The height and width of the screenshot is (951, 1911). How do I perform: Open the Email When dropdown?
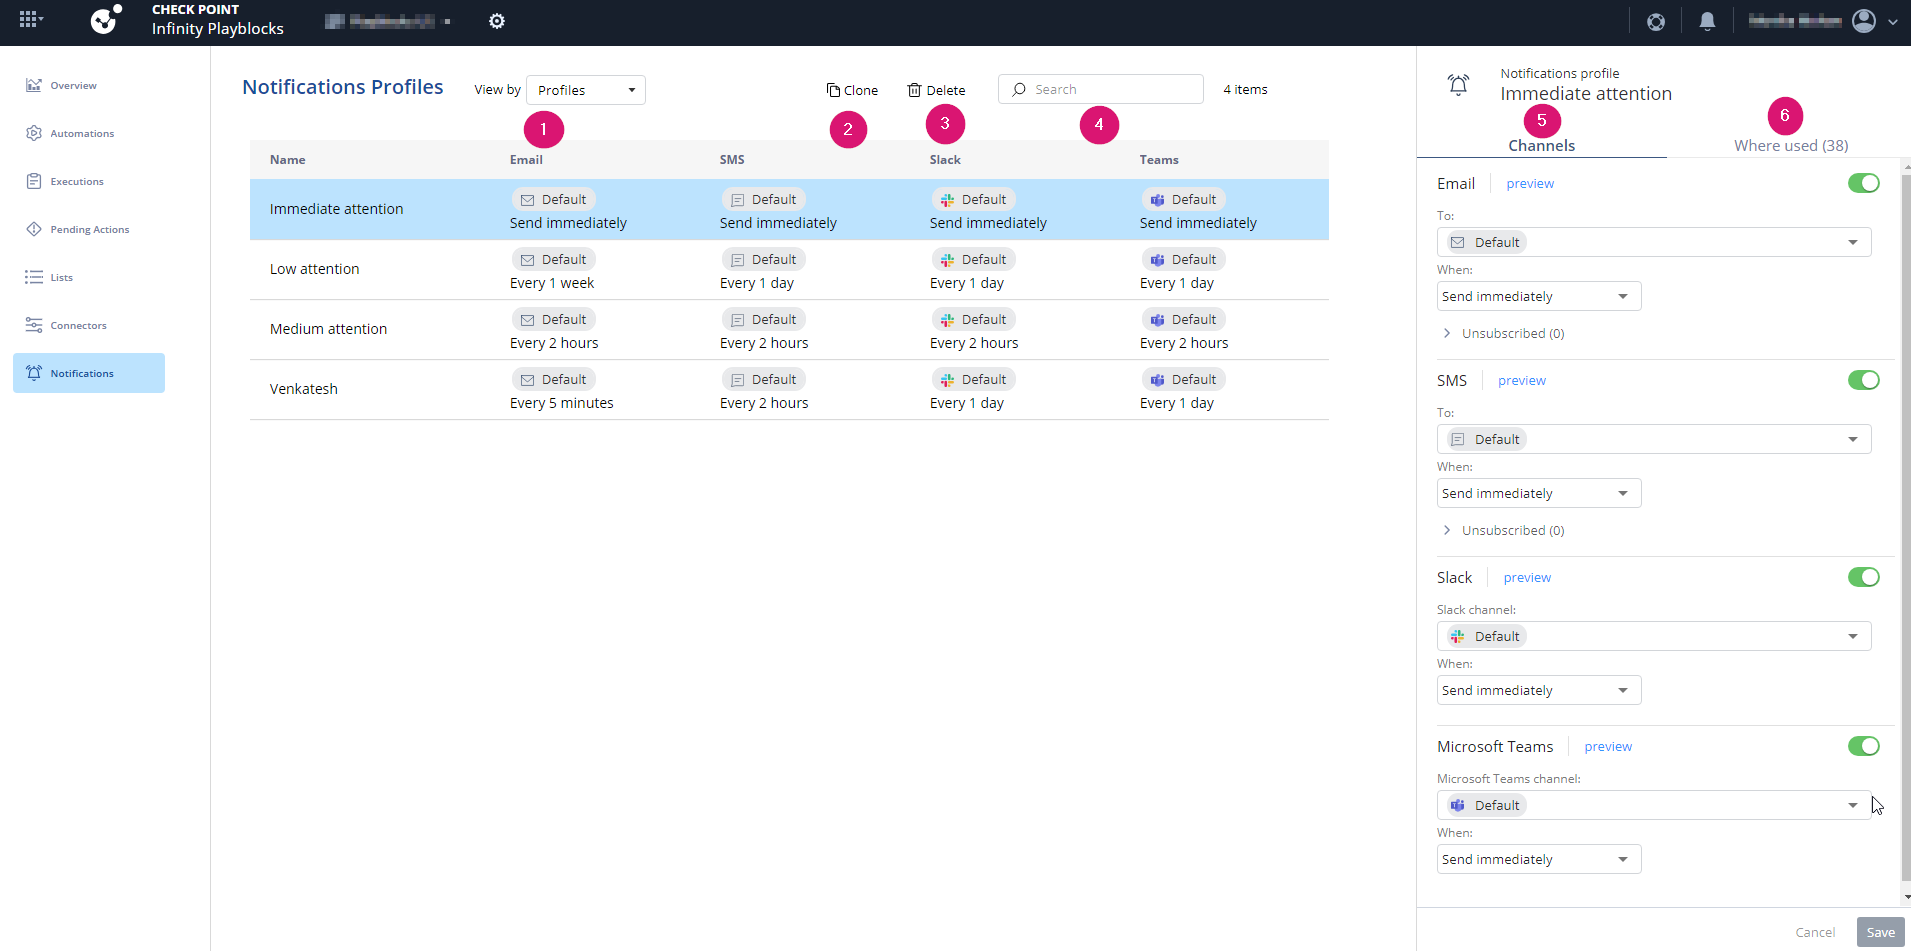[1539, 296]
